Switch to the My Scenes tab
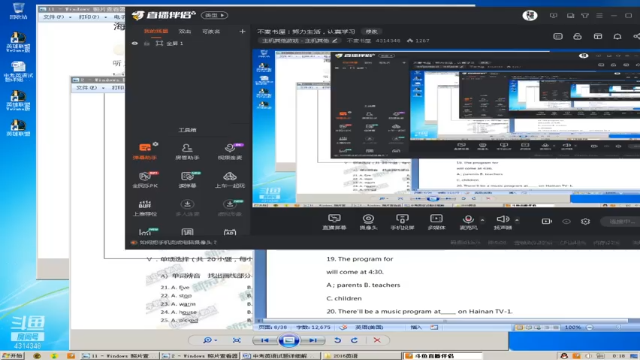Screen dimensions: 640x360 point(156,31)
